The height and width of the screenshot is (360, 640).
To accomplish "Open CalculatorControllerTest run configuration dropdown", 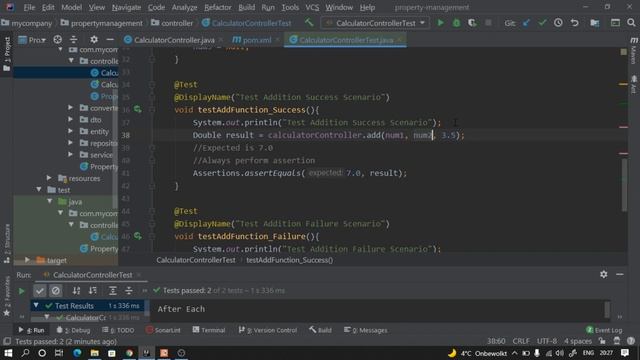I will coord(376,23).
